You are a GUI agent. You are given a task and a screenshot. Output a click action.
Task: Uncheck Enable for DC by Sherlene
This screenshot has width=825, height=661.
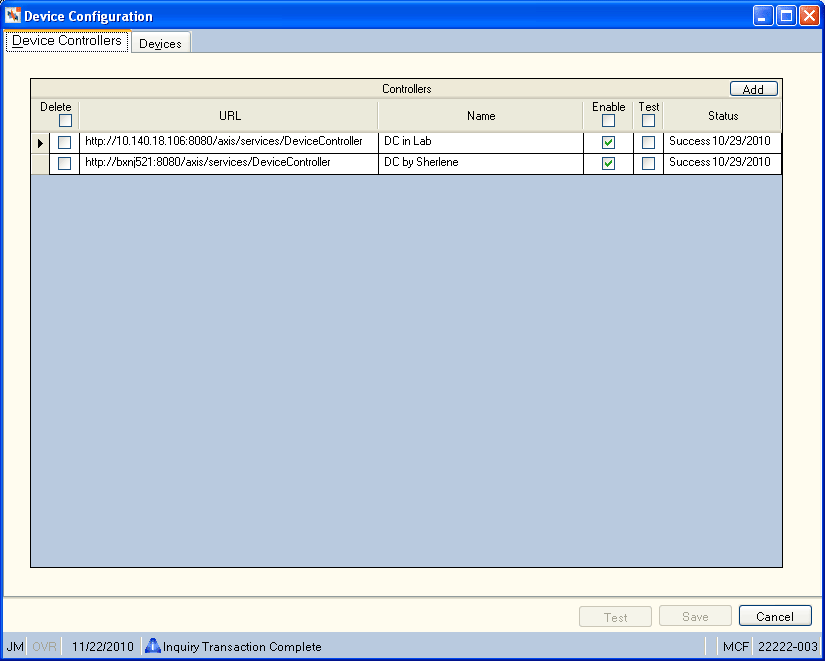click(608, 163)
